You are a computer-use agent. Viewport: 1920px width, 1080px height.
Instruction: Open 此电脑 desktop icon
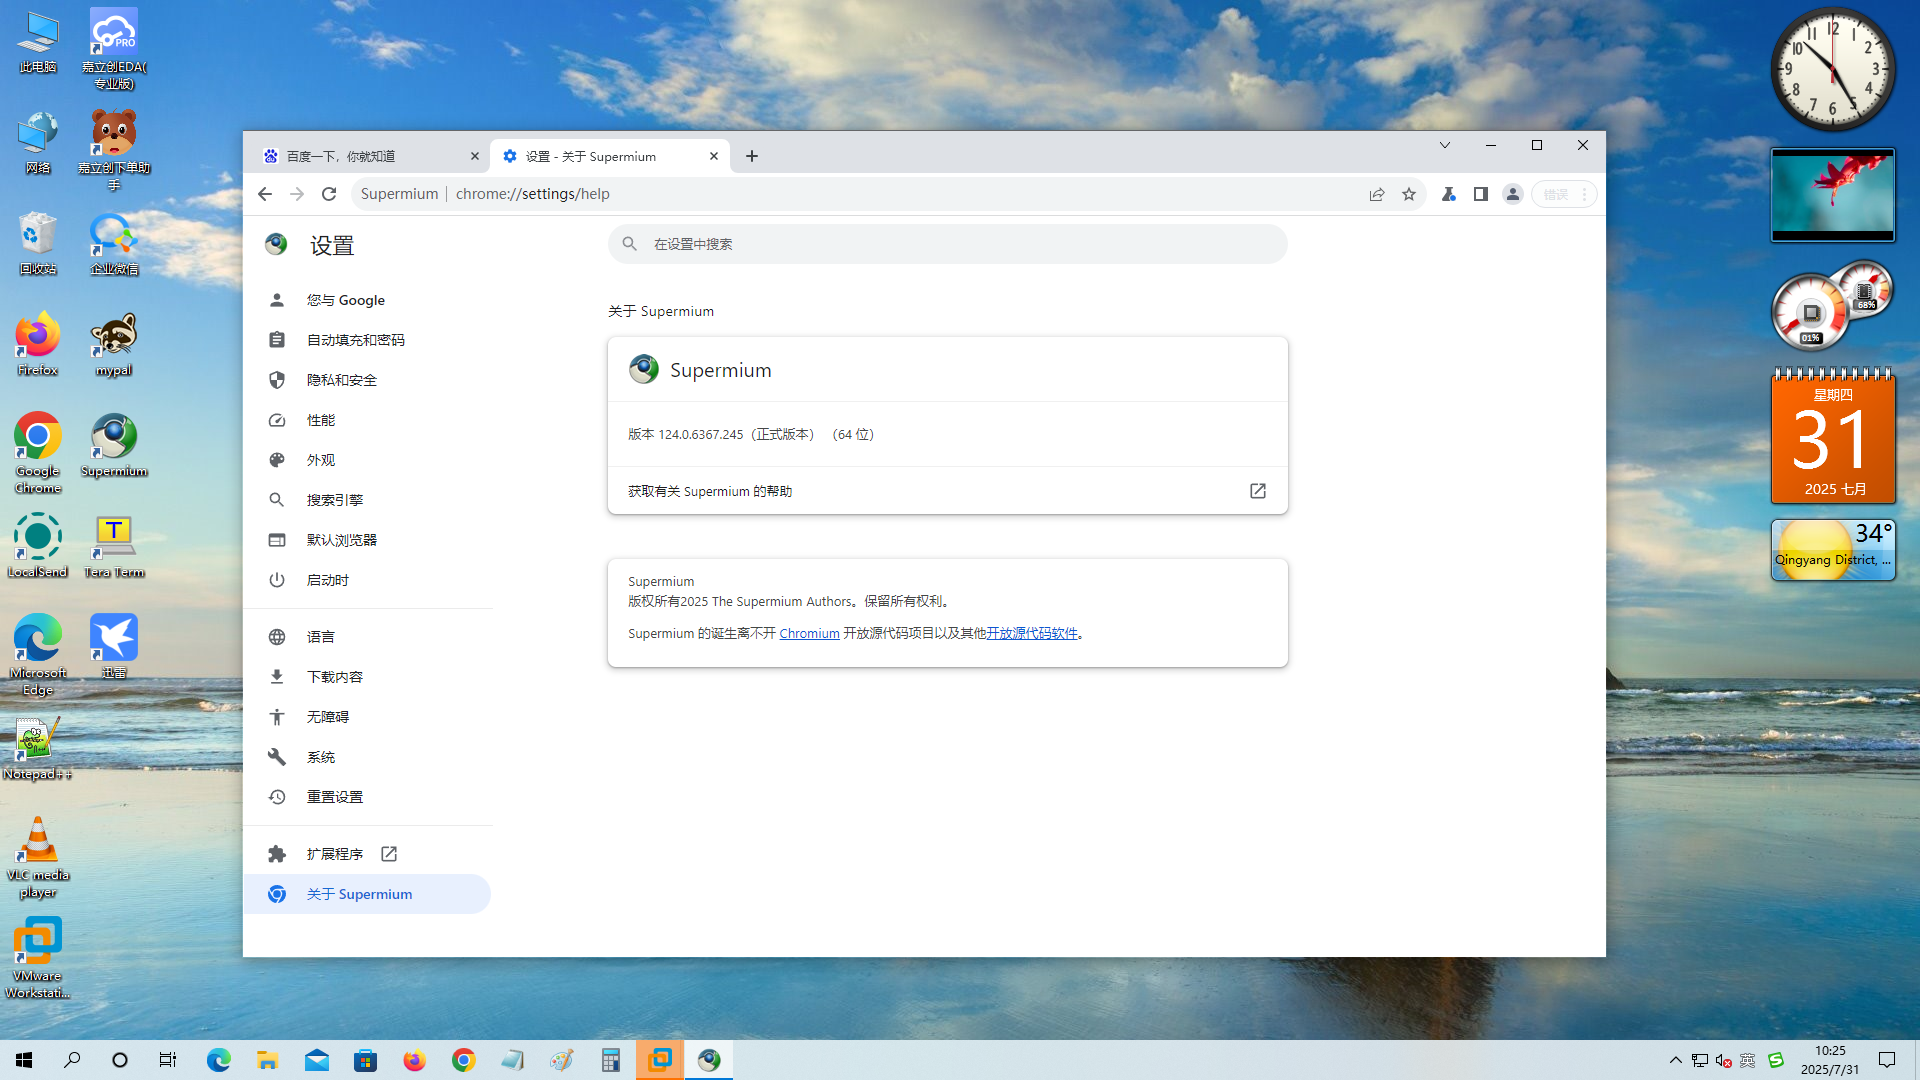pyautogui.click(x=38, y=42)
